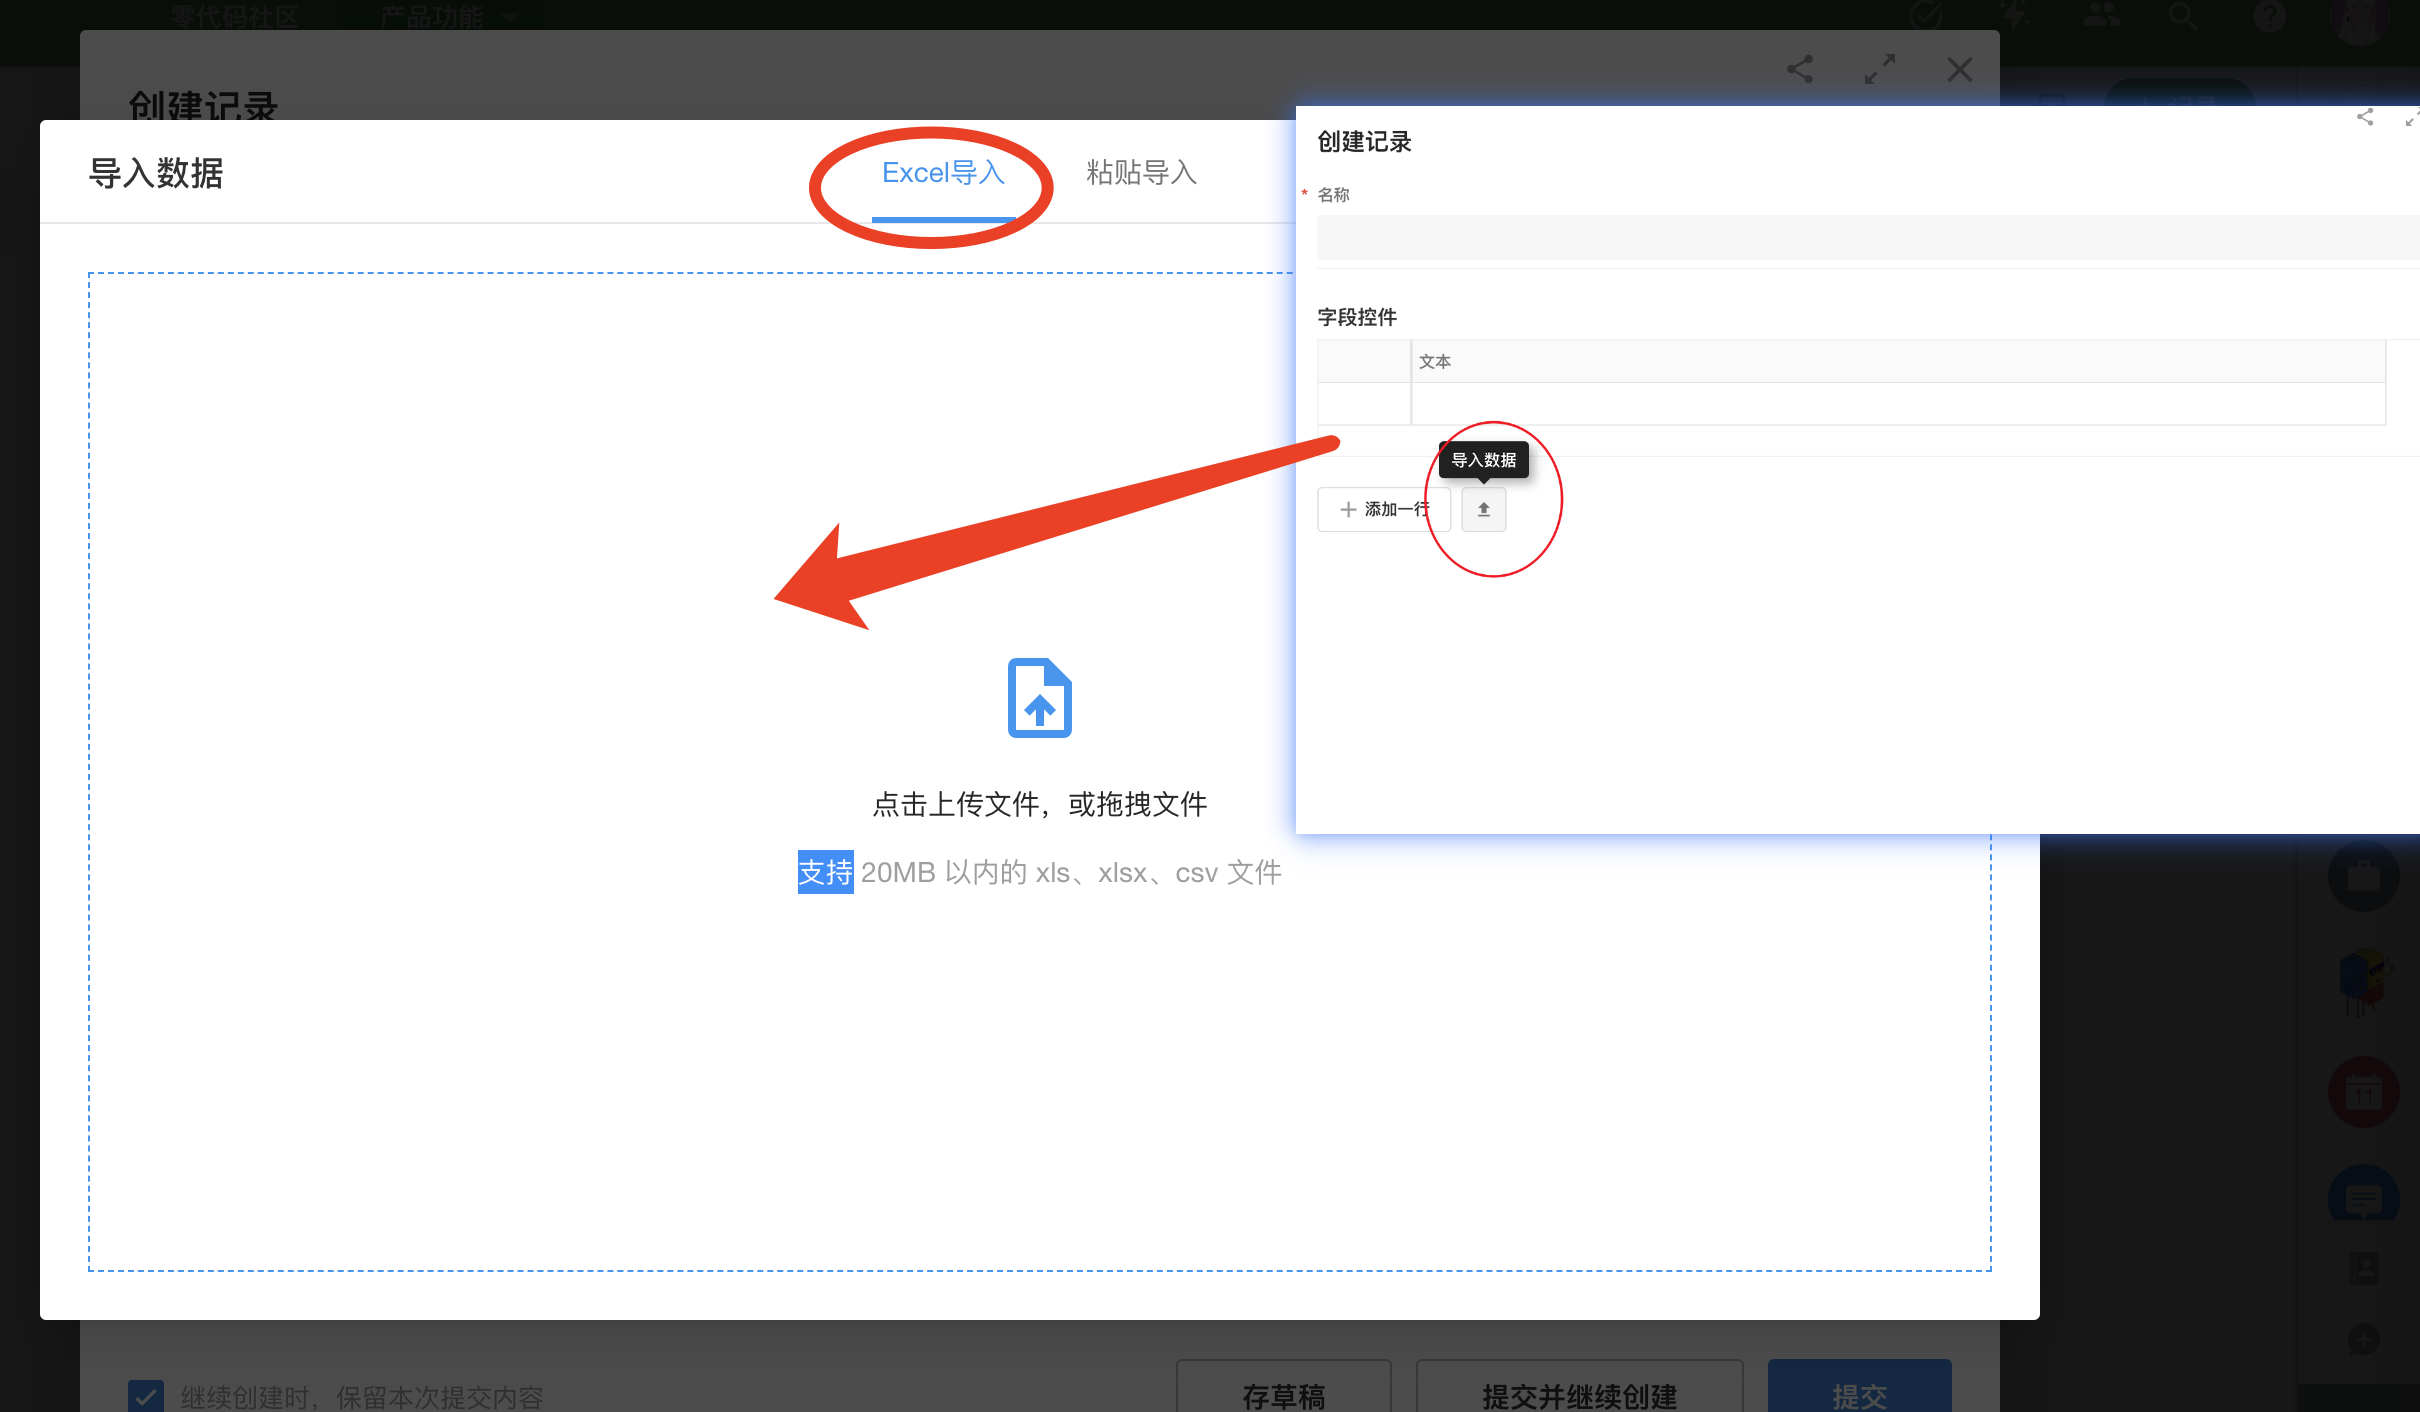This screenshot has width=2420, height=1412.
Task: Switch to the 粘贴导入 tab
Action: tap(1141, 173)
